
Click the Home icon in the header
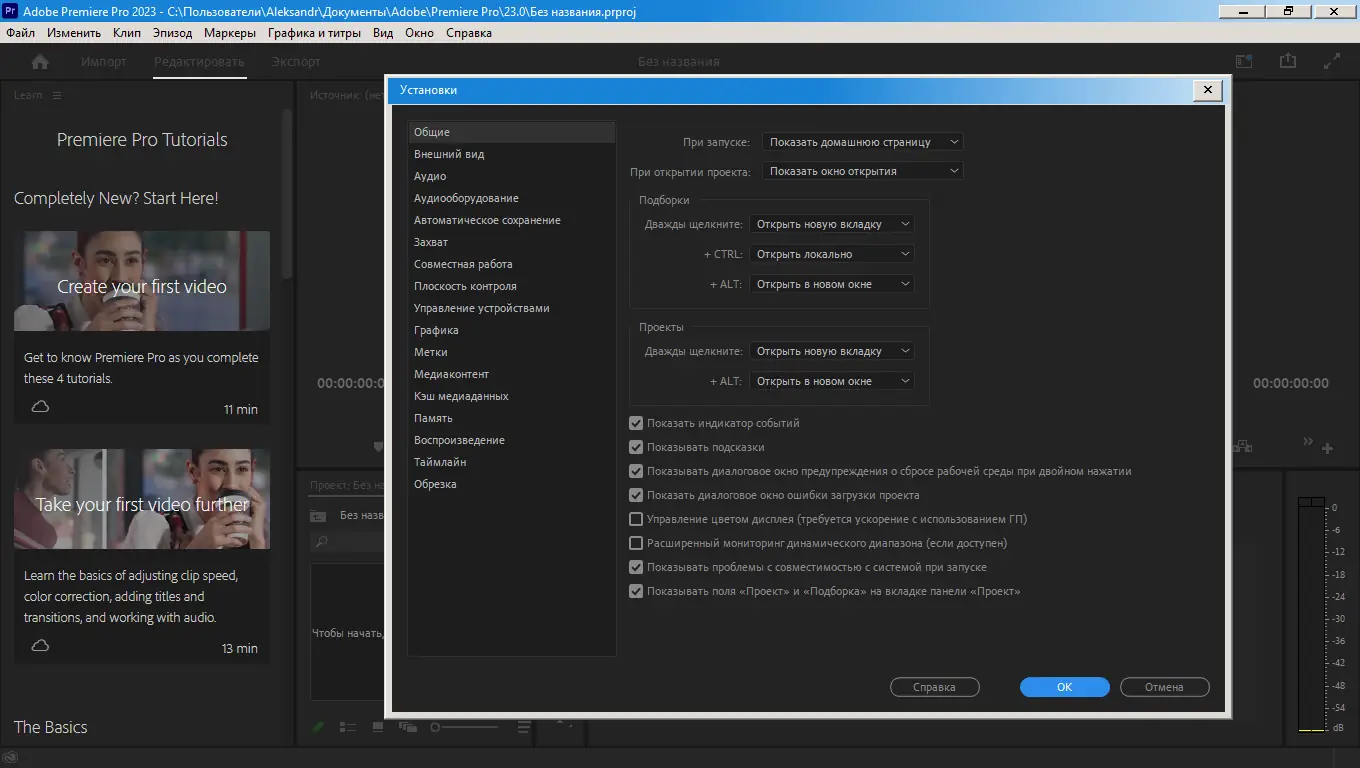pyautogui.click(x=40, y=62)
